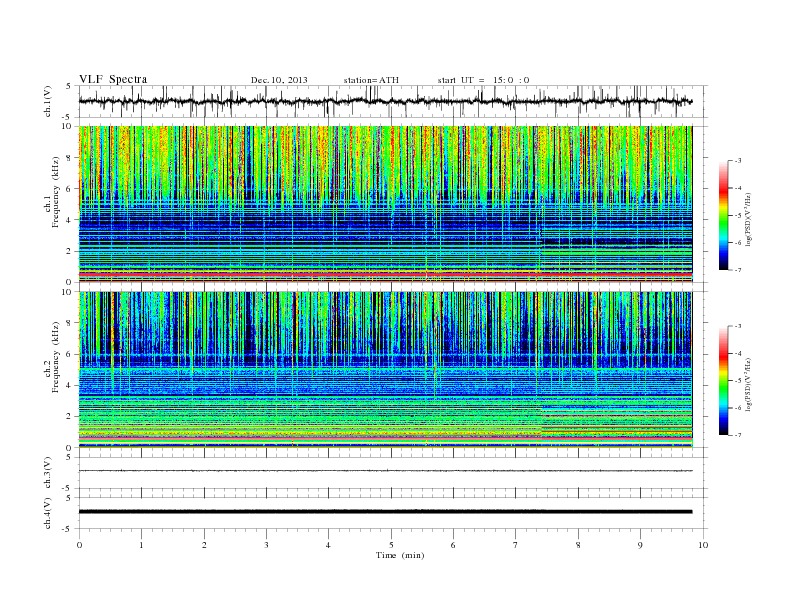The width and height of the screenshot is (792, 612).
Task: Click the "ch.3(V)" axis label
Action: tap(48, 473)
